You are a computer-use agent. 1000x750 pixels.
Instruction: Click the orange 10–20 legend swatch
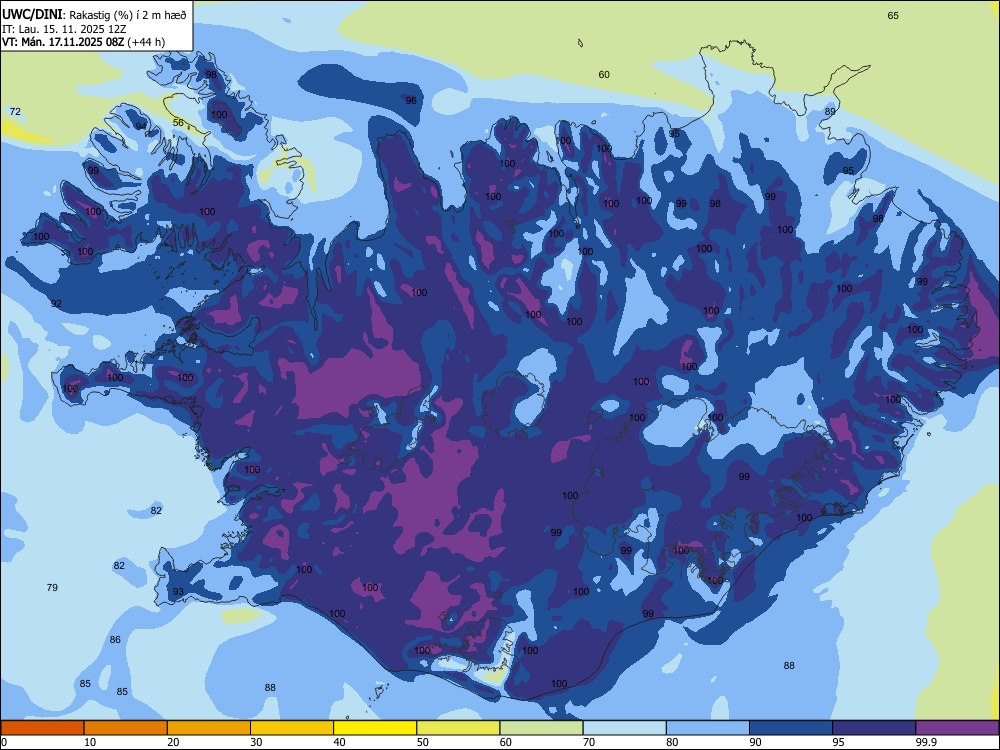pos(126,728)
